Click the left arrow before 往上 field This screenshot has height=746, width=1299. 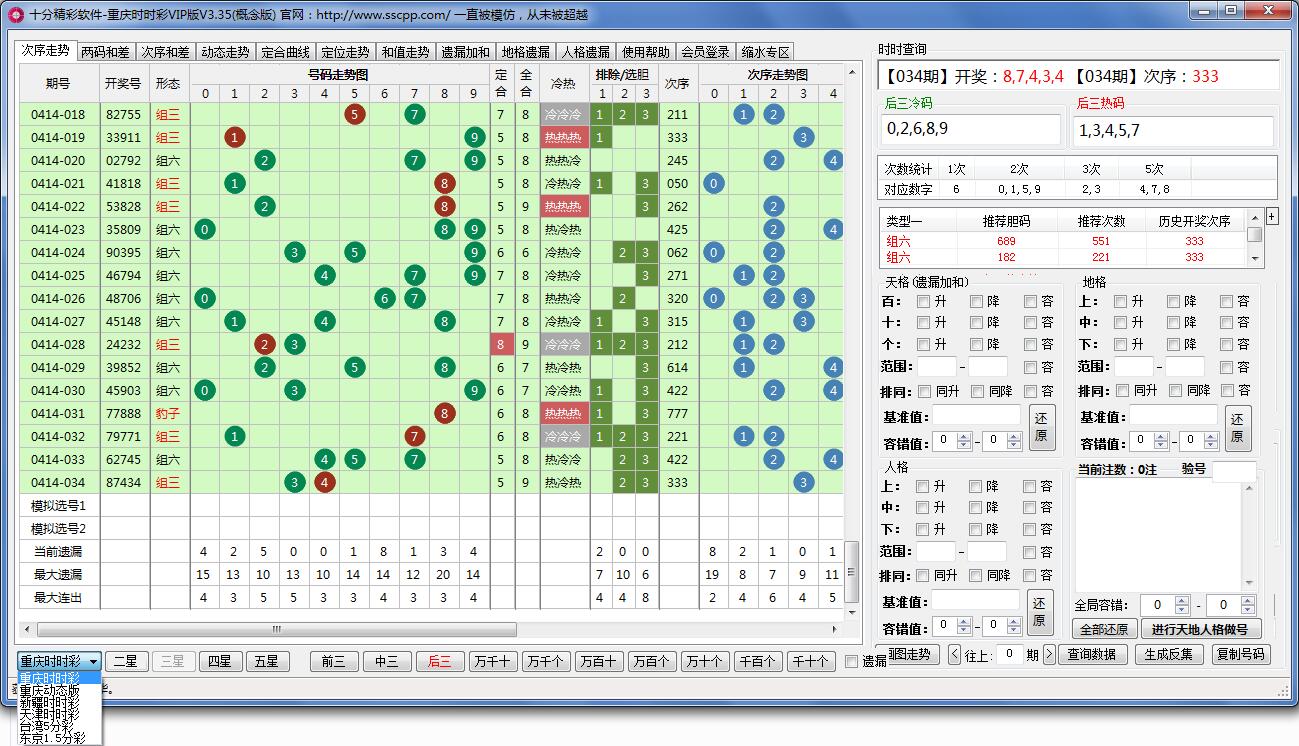point(954,654)
